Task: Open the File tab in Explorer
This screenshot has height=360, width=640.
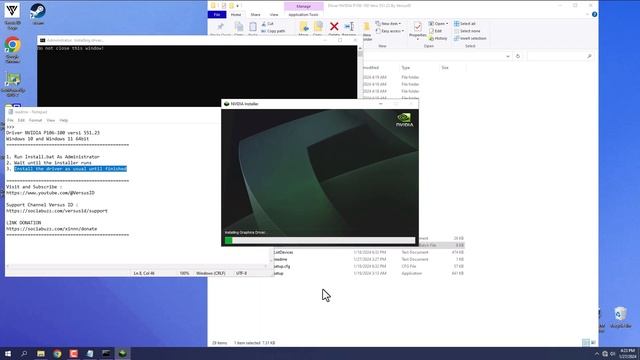Action: [217, 15]
